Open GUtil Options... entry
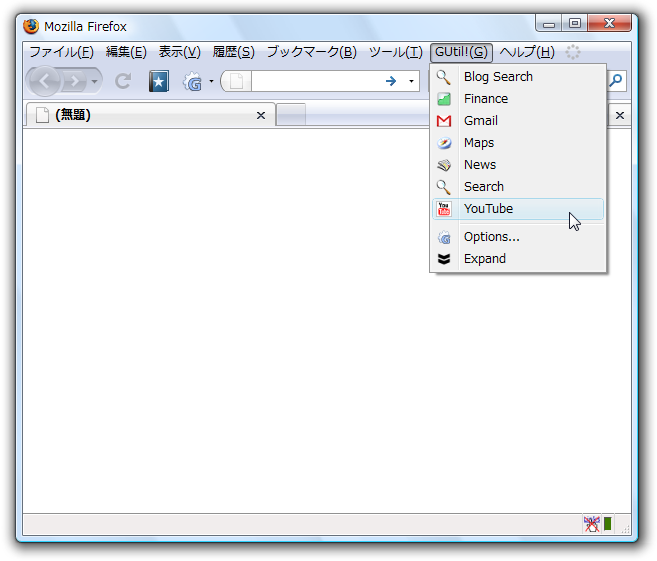657x561 pixels. pos(518,237)
